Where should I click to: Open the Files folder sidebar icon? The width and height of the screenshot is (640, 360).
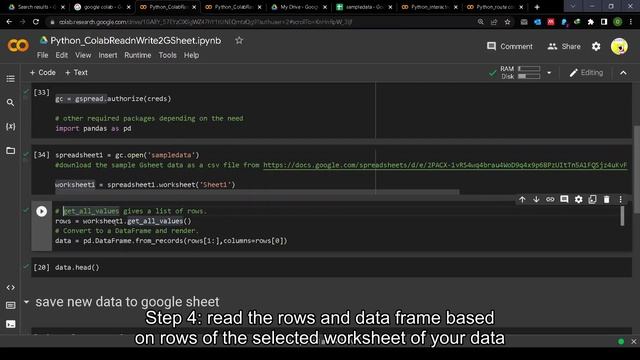click(x=11, y=151)
